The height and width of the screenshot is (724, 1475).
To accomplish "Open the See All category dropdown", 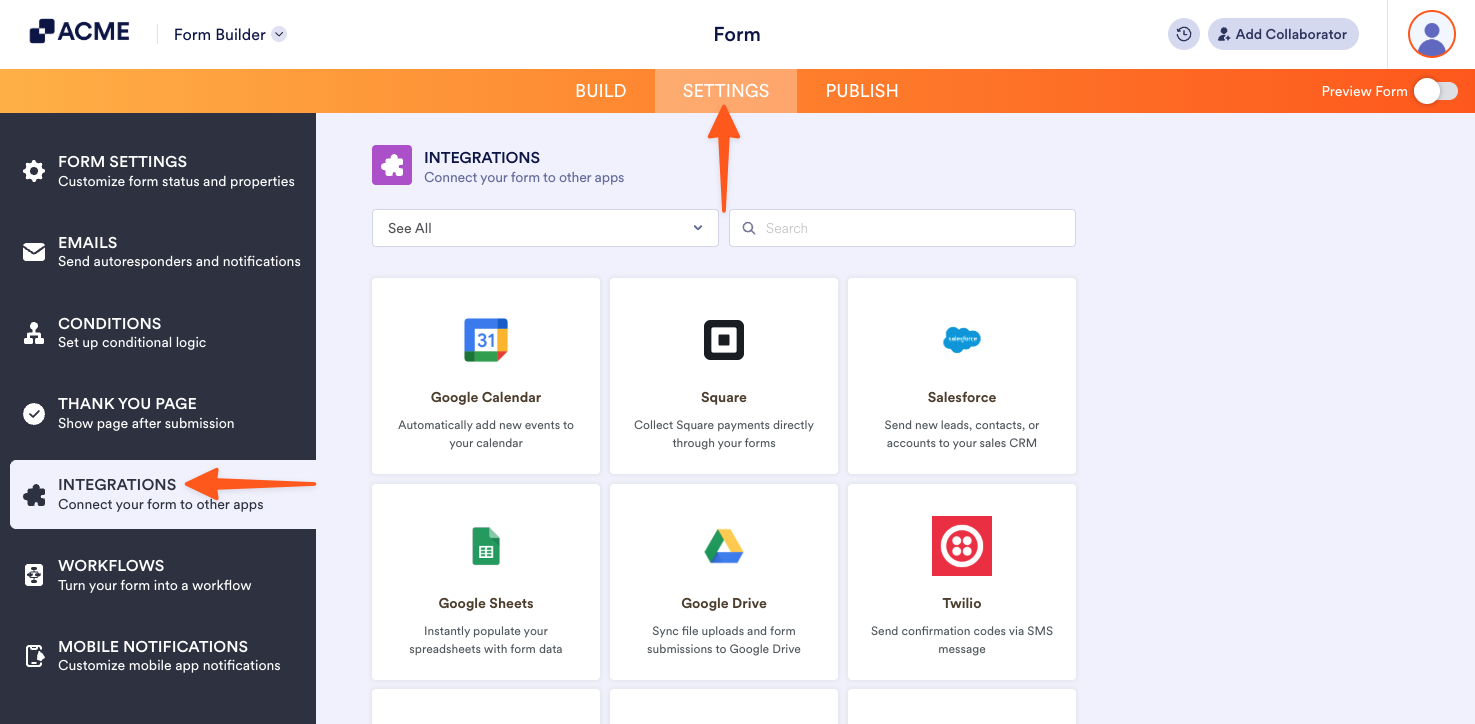I will click(x=544, y=227).
